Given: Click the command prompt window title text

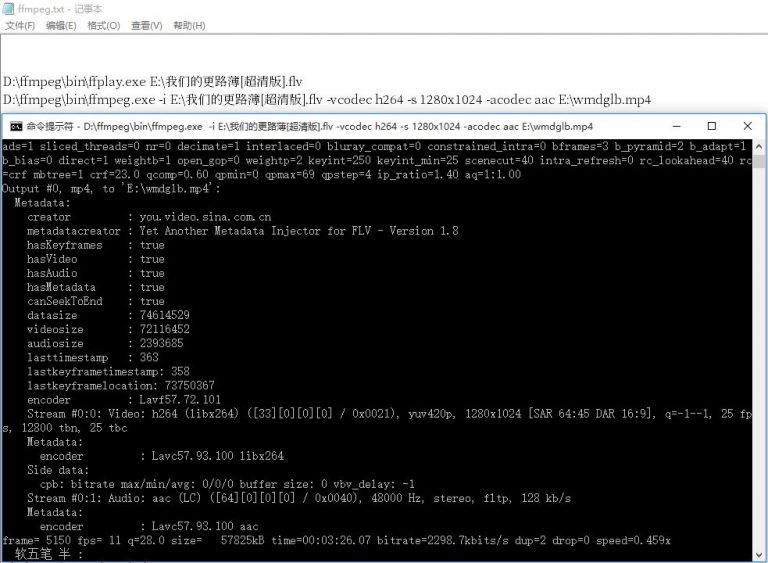Looking at the screenshot, I should click(x=310, y=126).
